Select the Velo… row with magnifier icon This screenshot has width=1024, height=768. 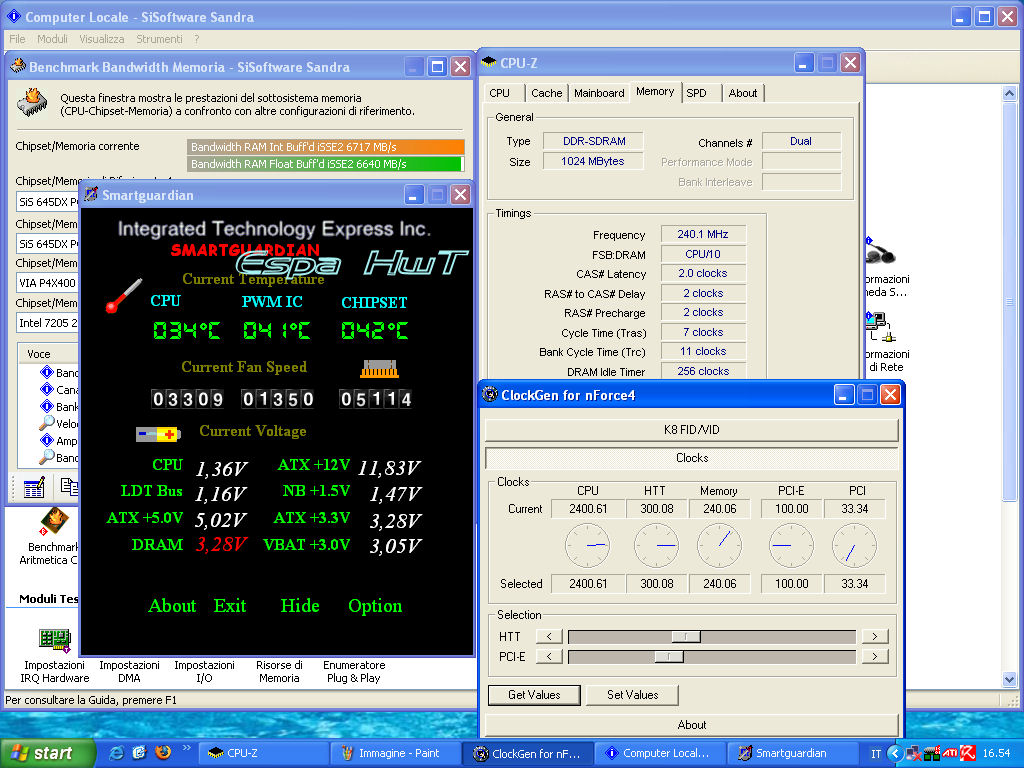click(x=59, y=423)
